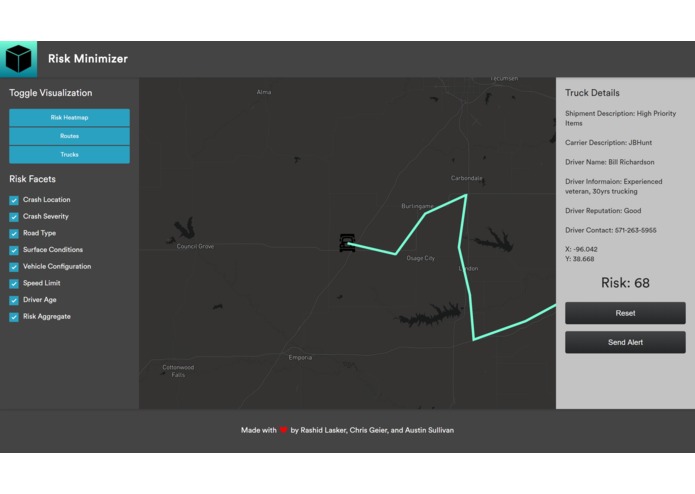The image size is (695, 494).
Task: Click the Cottonwood Falls map label
Action: (x=178, y=371)
